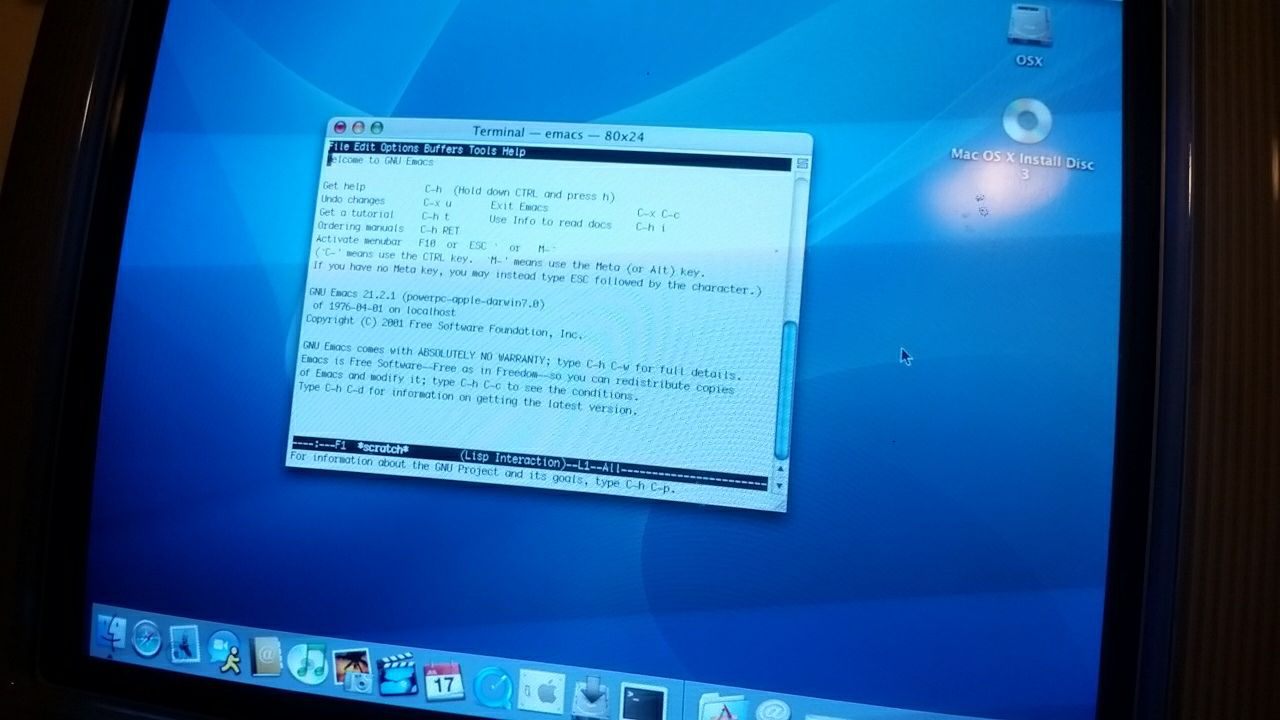The image size is (1280, 720).
Task: Click Buffers in the emacs menu line
Action: coord(444,151)
